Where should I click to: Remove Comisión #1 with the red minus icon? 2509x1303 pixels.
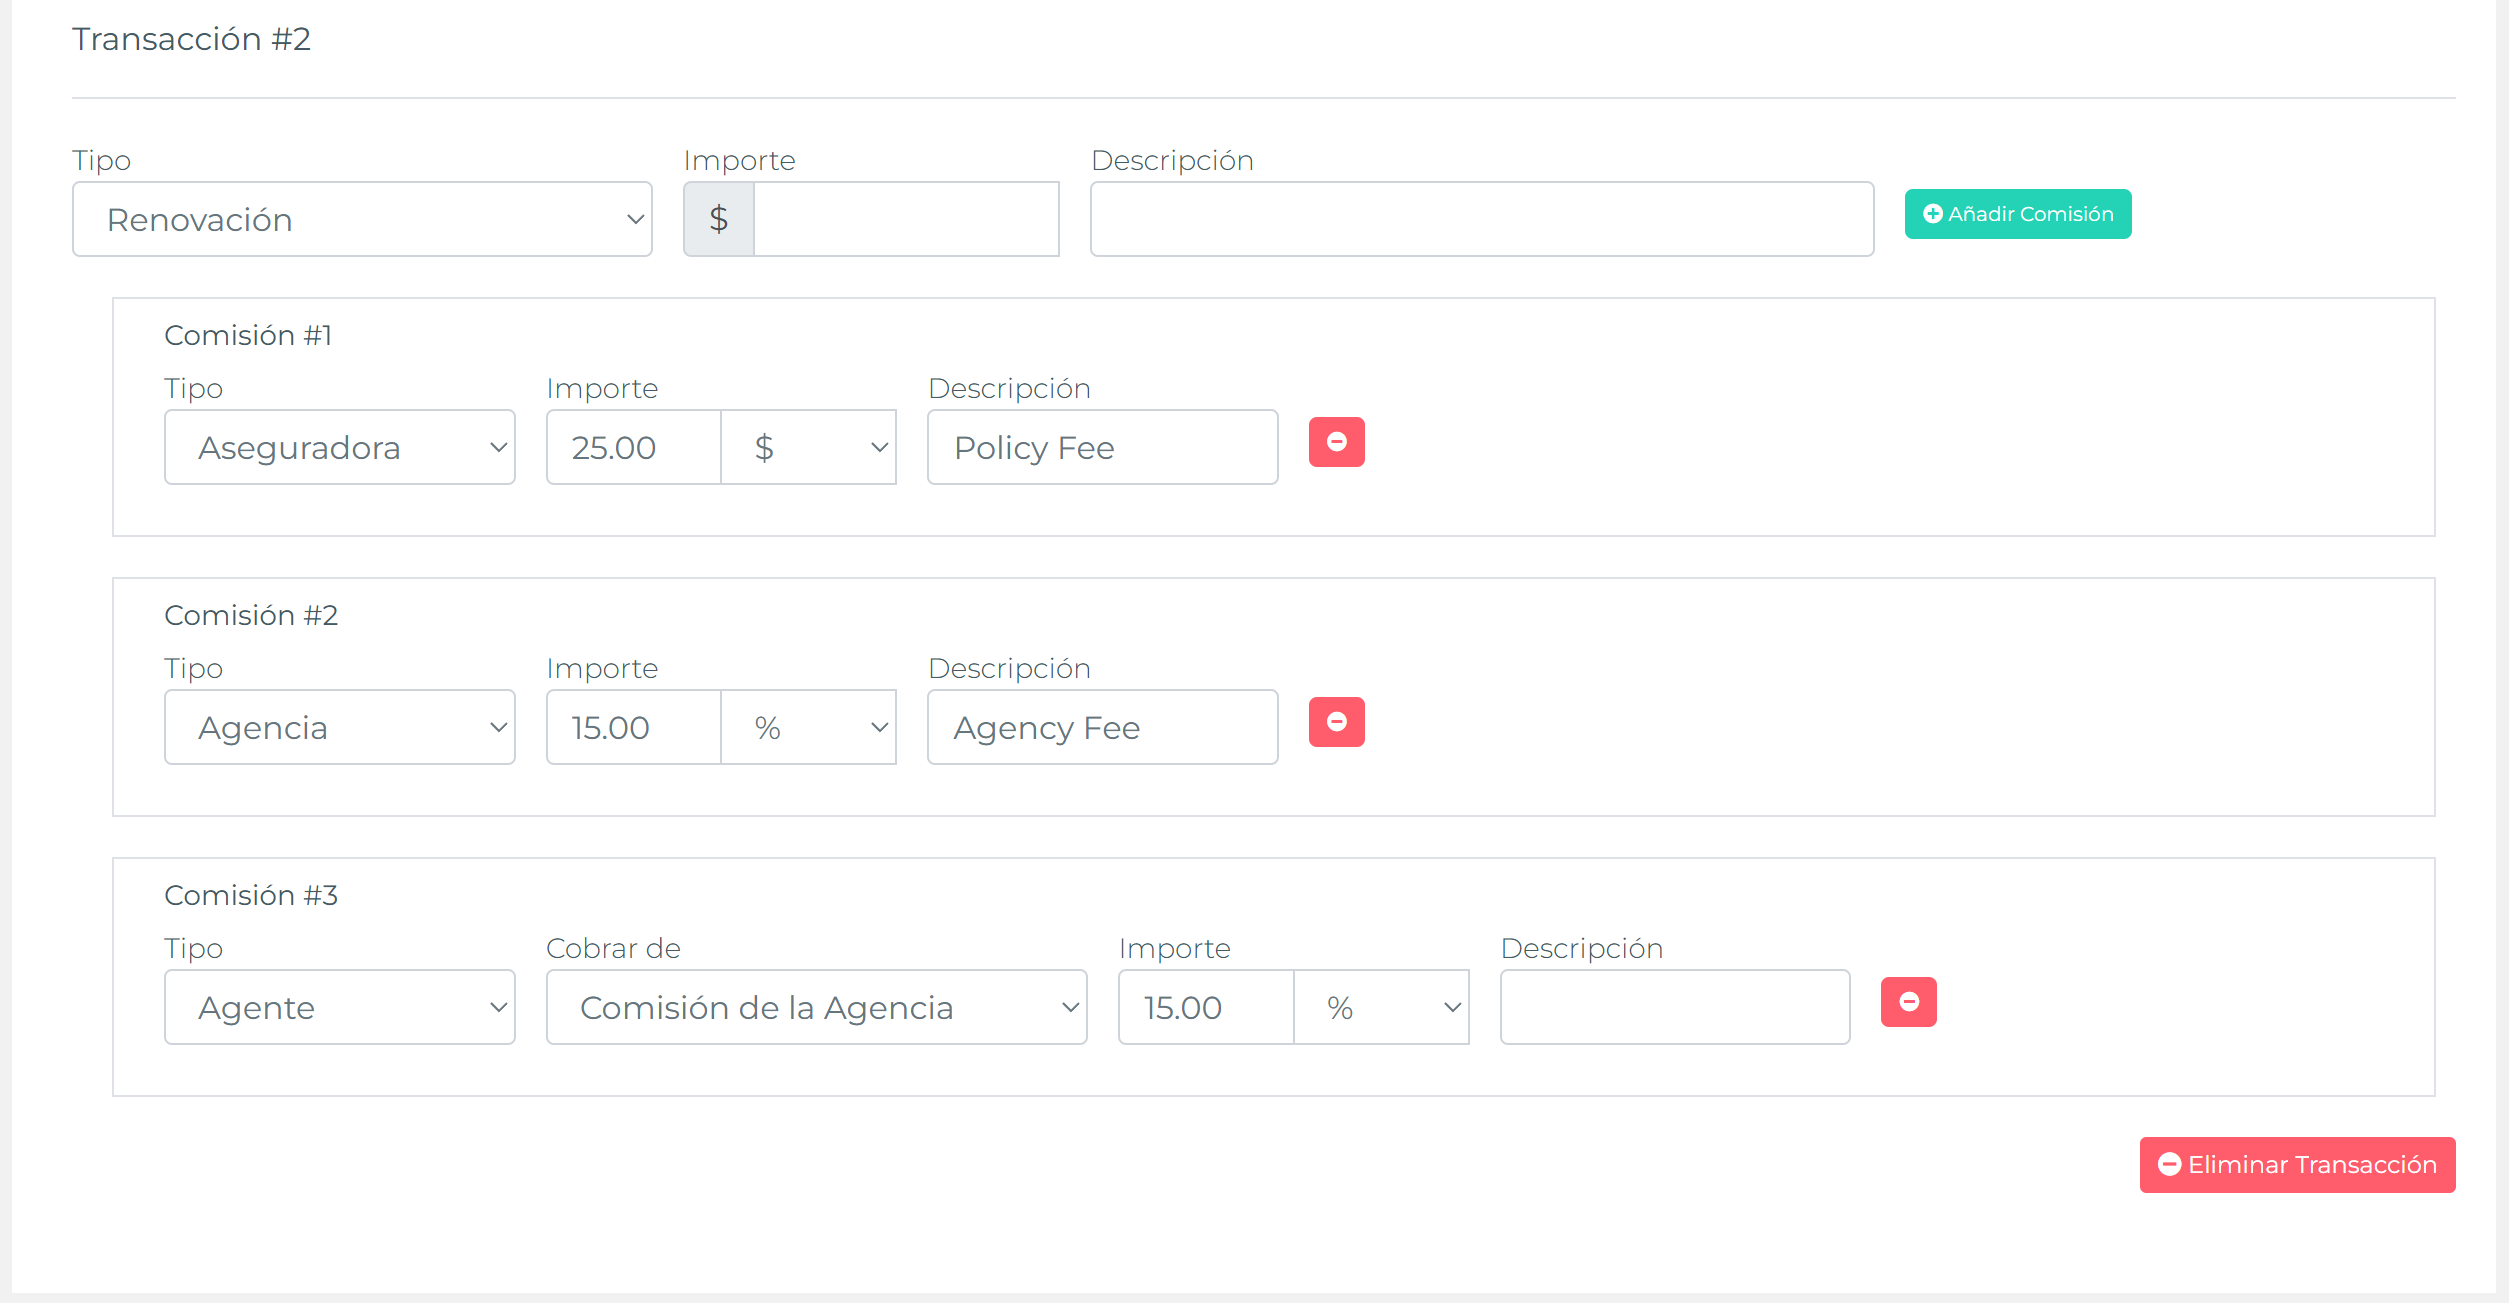1336,442
